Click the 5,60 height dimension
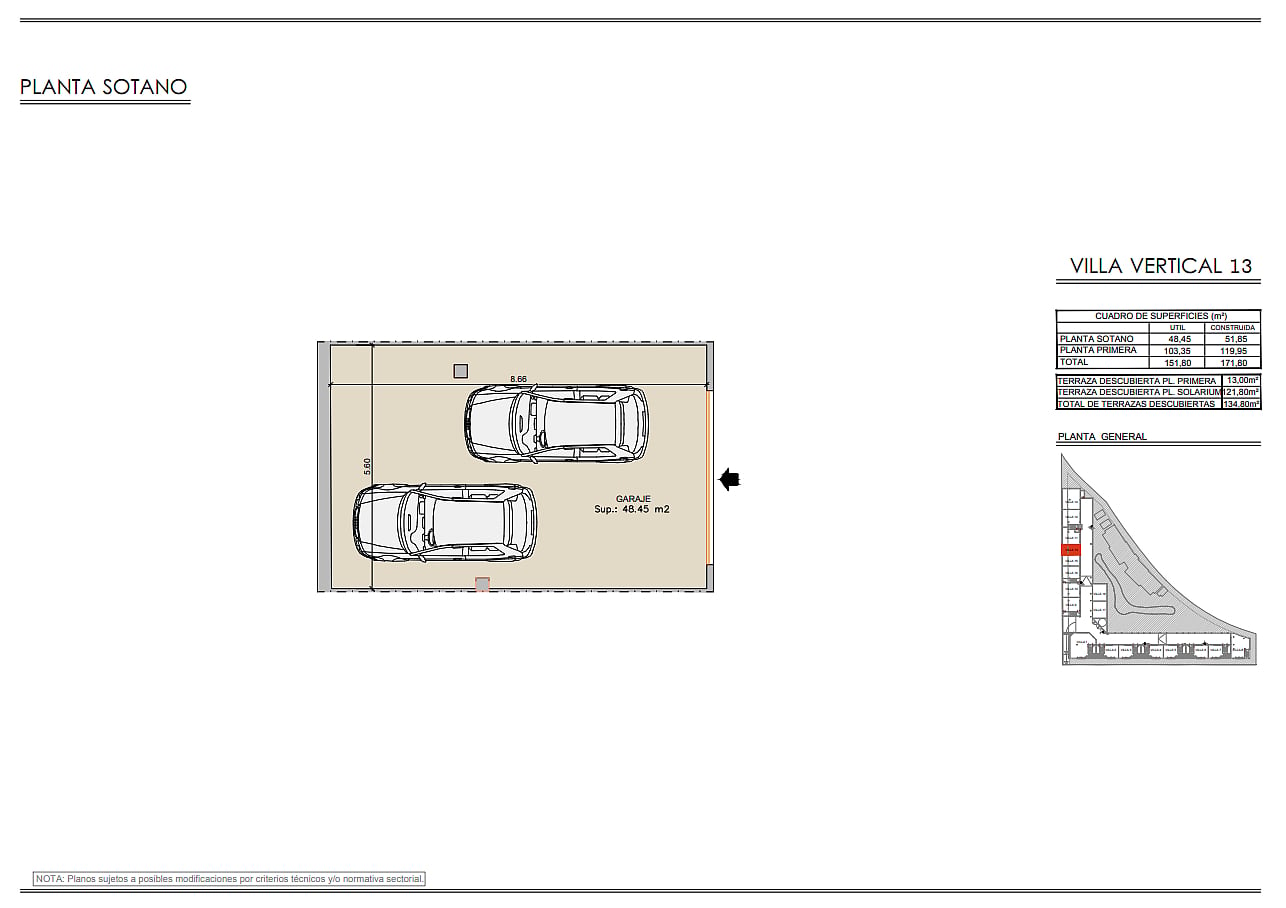The image size is (1286, 908). (367, 466)
